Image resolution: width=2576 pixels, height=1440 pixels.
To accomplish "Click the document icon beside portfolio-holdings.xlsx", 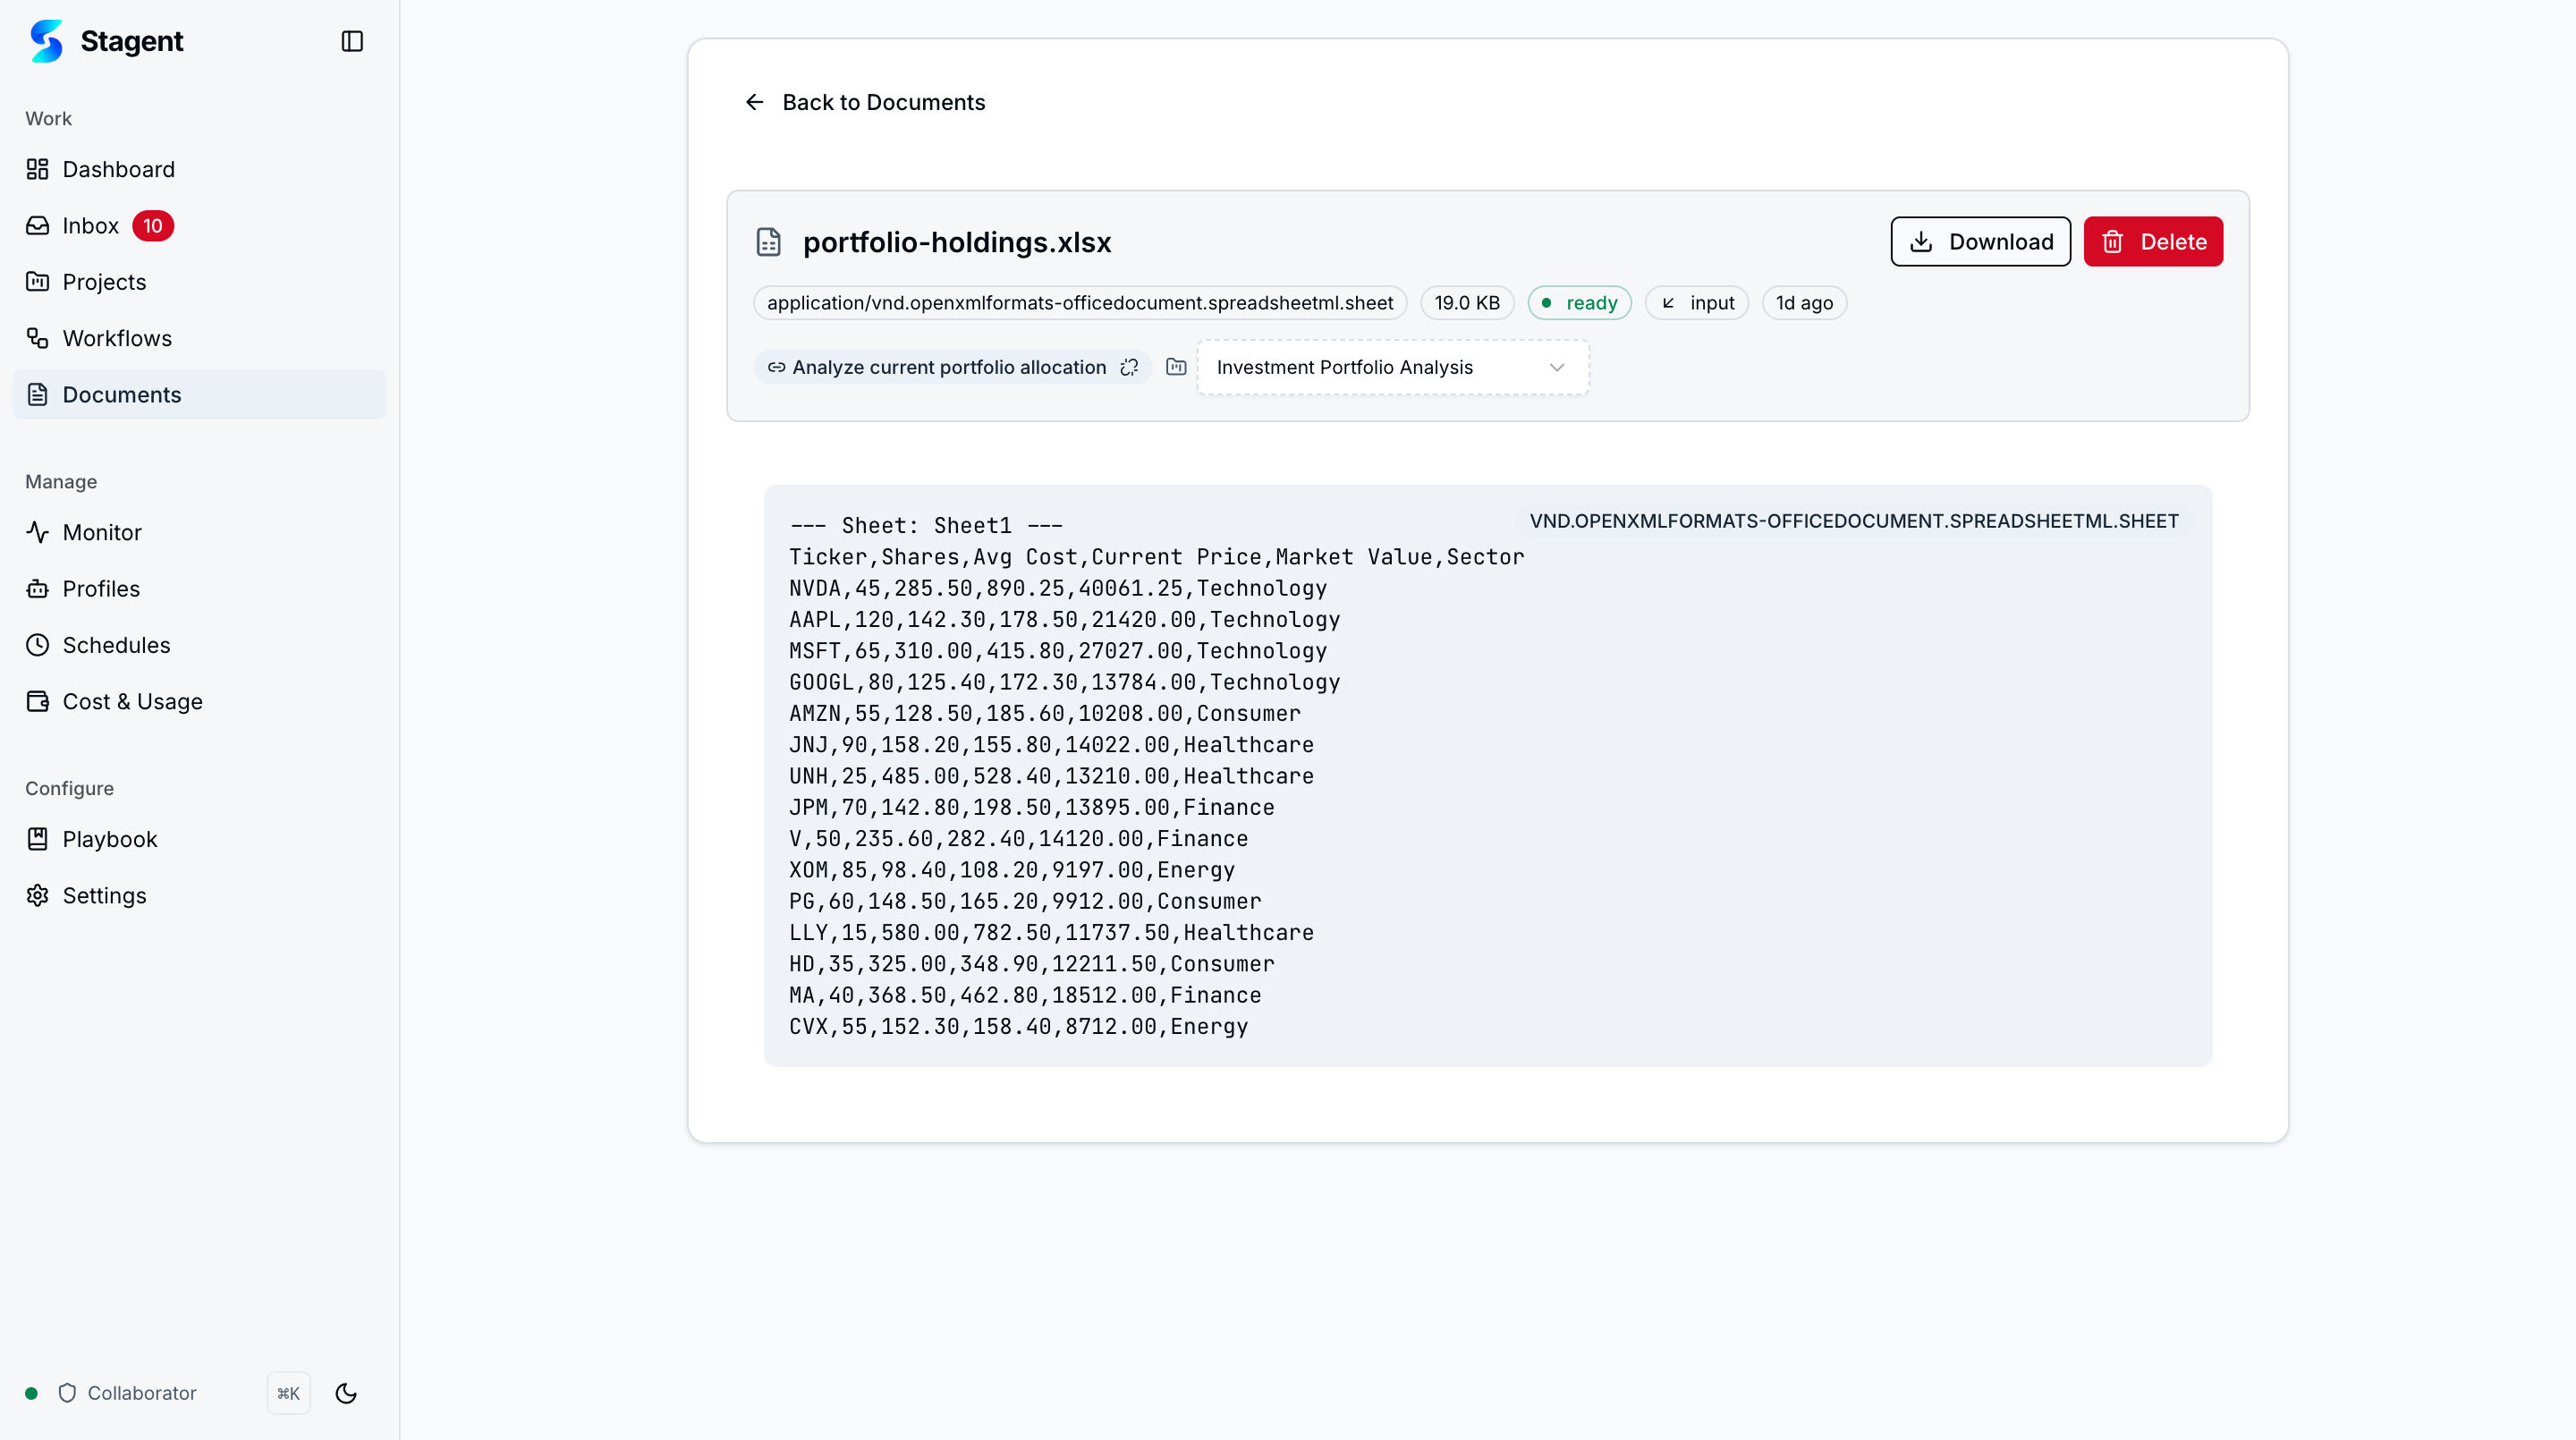I will (x=769, y=241).
